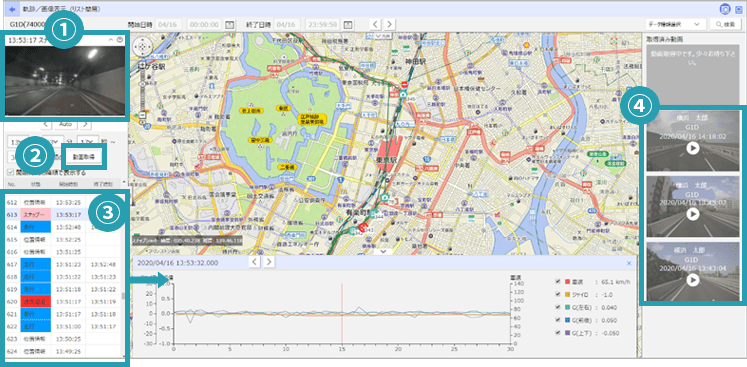
Task: Click end date field 04/16
Action: (x=286, y=24)
